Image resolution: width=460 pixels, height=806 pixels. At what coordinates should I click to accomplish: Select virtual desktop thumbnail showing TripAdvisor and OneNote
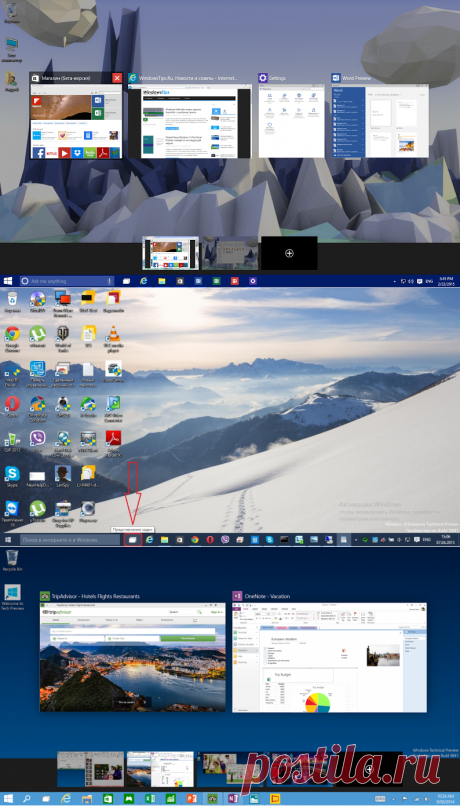[x=160, y=769]
